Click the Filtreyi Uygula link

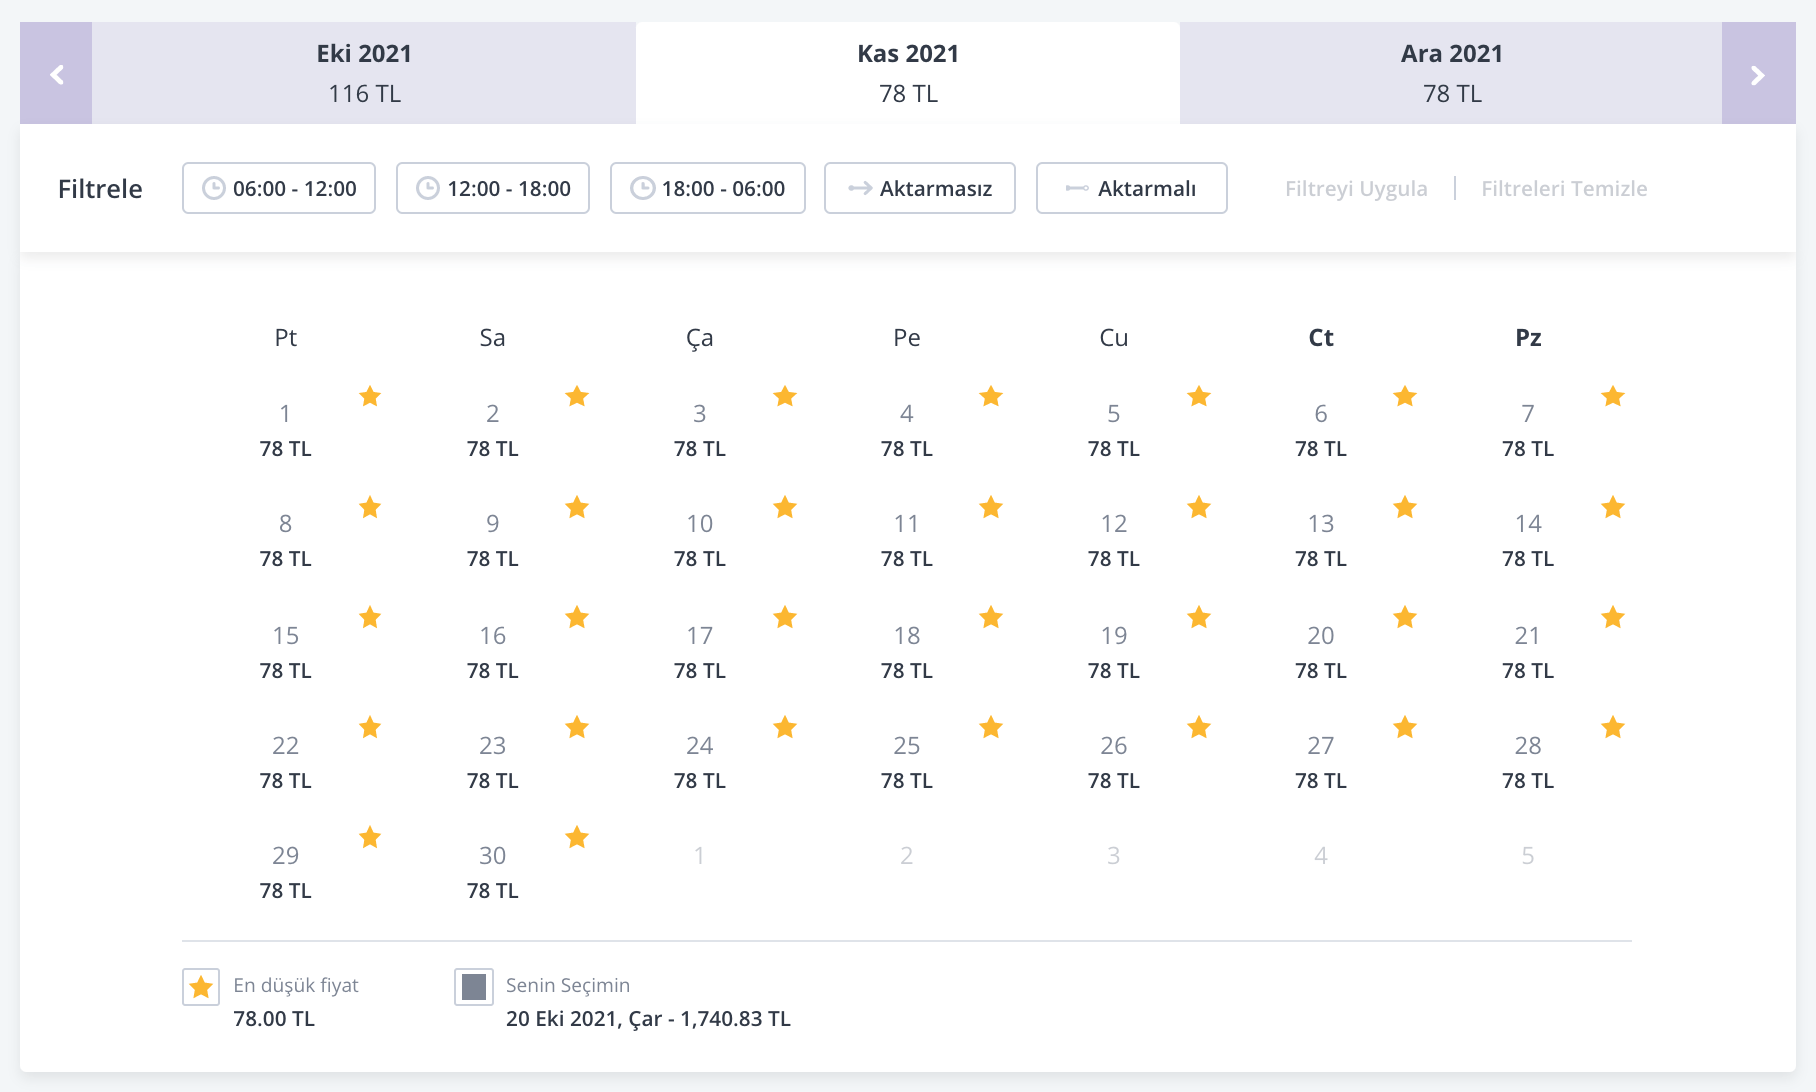(x=1356, y=188)
